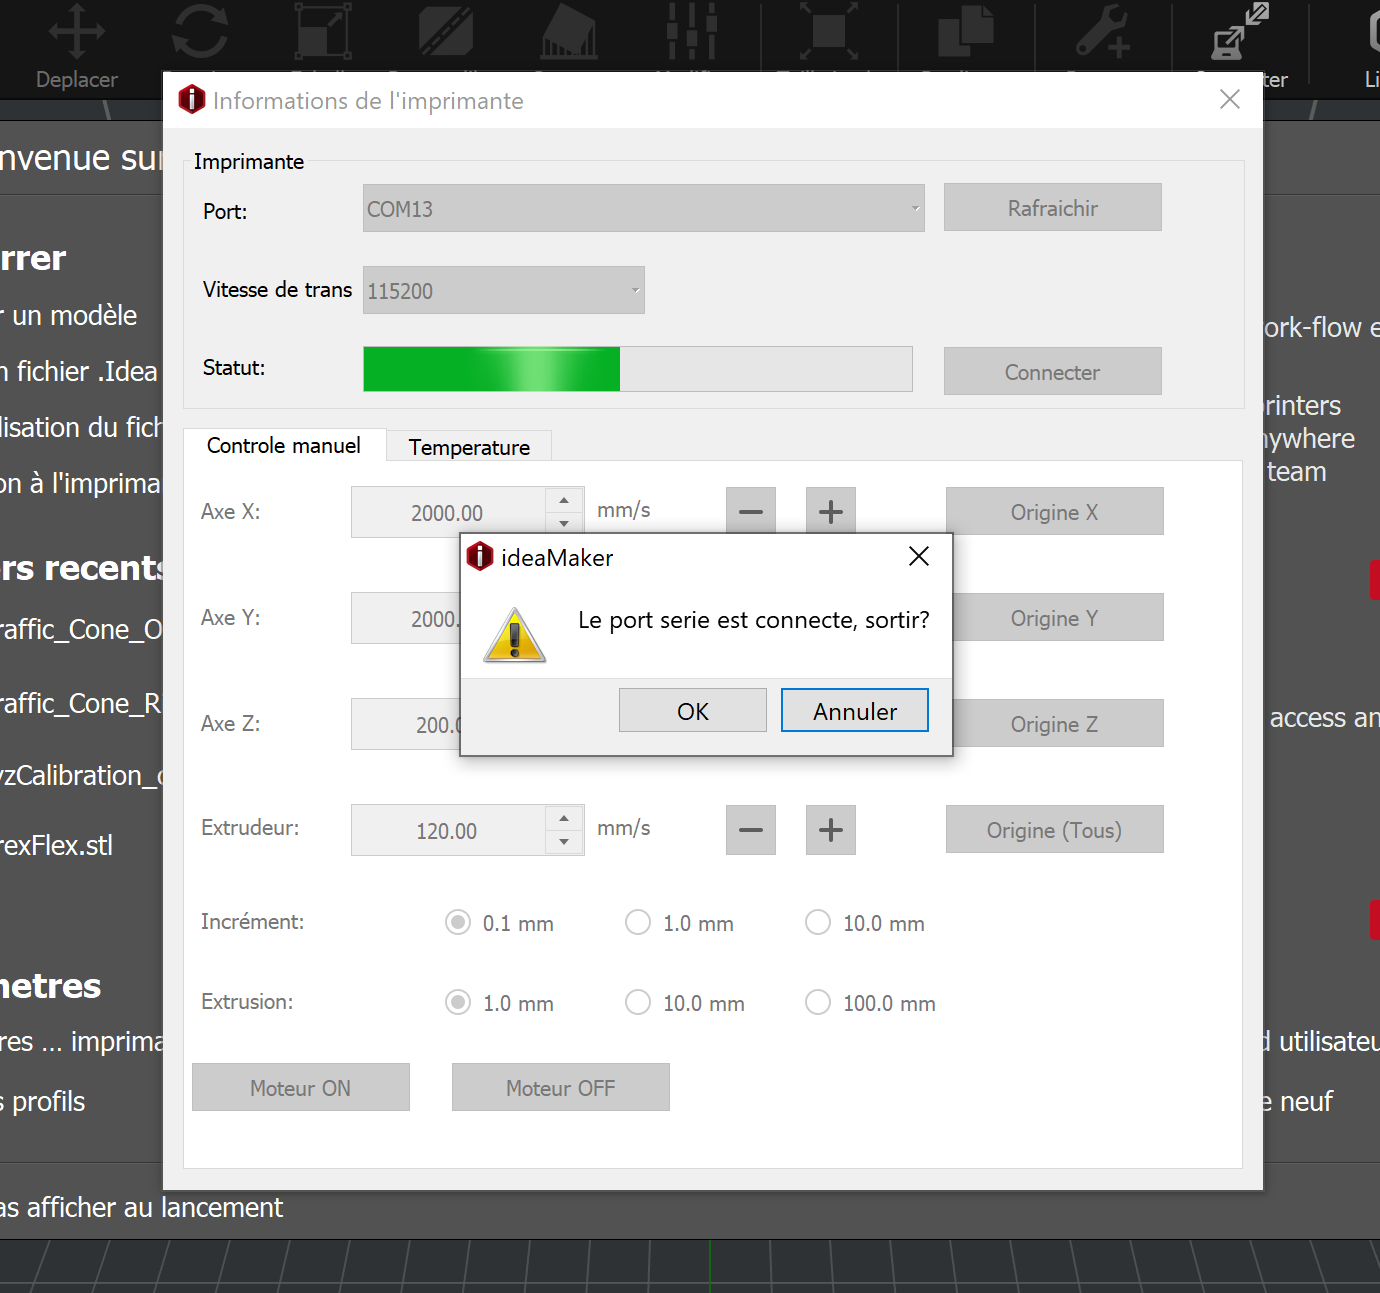The image size is (1380, 1293).
Task: Click the Axe X speed input field
Action: 448,512
